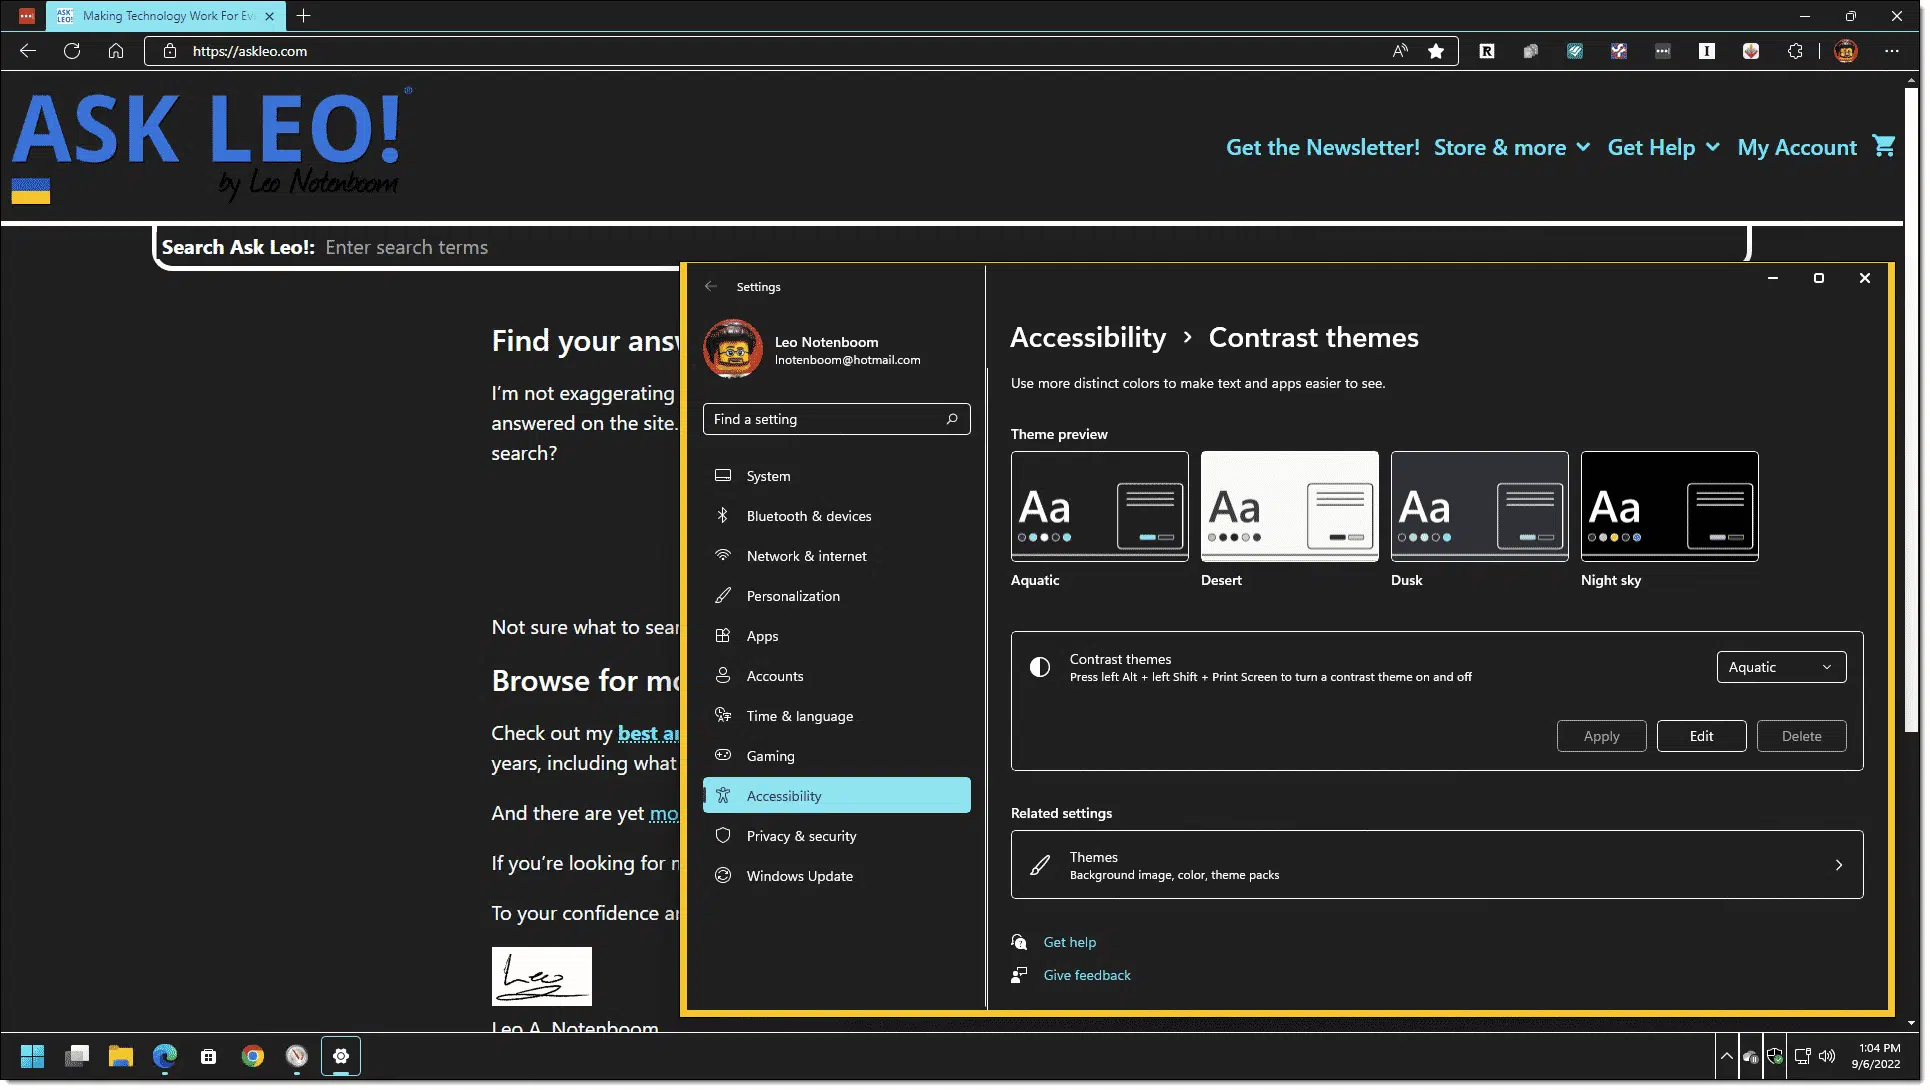Open File Explorer from the taskbar
Image resolution: width=1930 pixels, height=1090 pixels.
click(x=121, y=1056)
